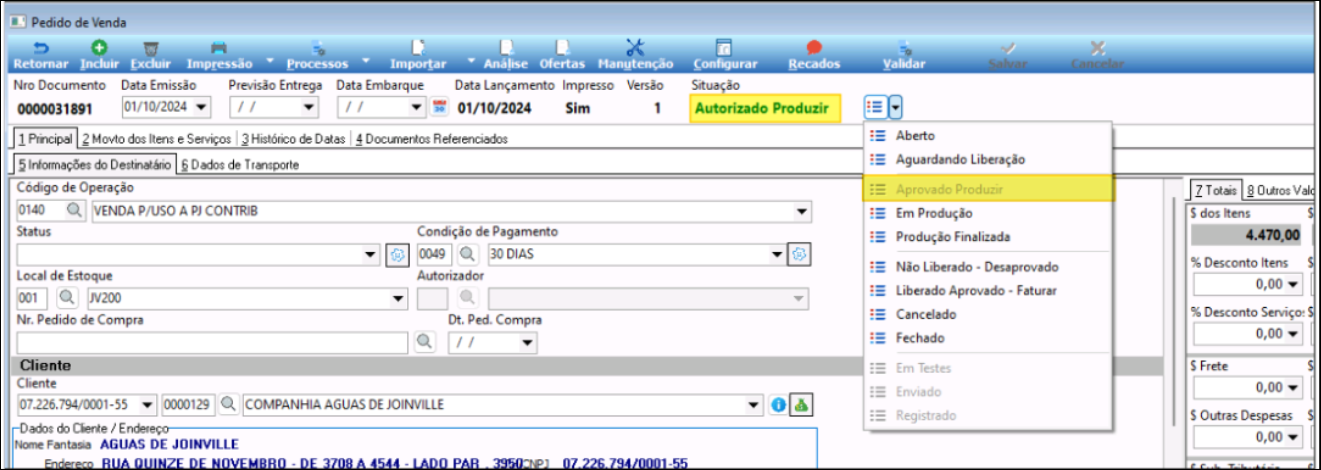Screen dimensions: 1321x470
Task: Open Data Embarque date dropdown
Action: 417,107
